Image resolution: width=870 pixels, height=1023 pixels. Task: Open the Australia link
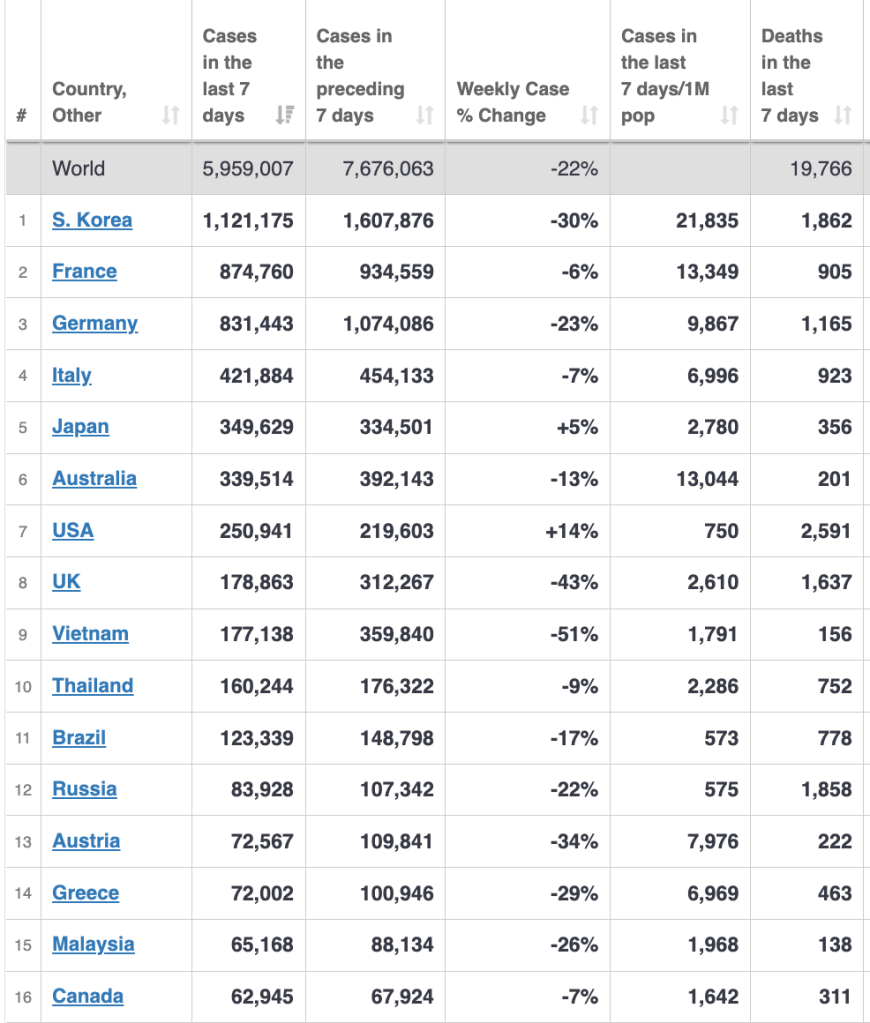tap(94, 479)
